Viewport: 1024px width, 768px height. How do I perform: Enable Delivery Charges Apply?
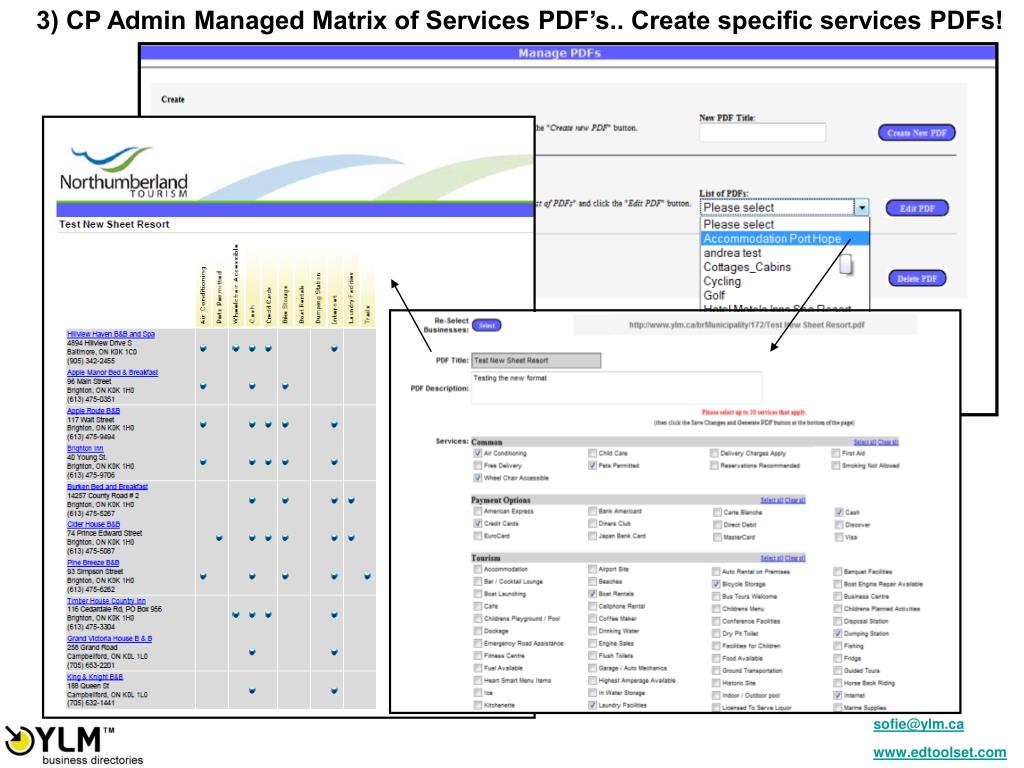tap(714, 453)
